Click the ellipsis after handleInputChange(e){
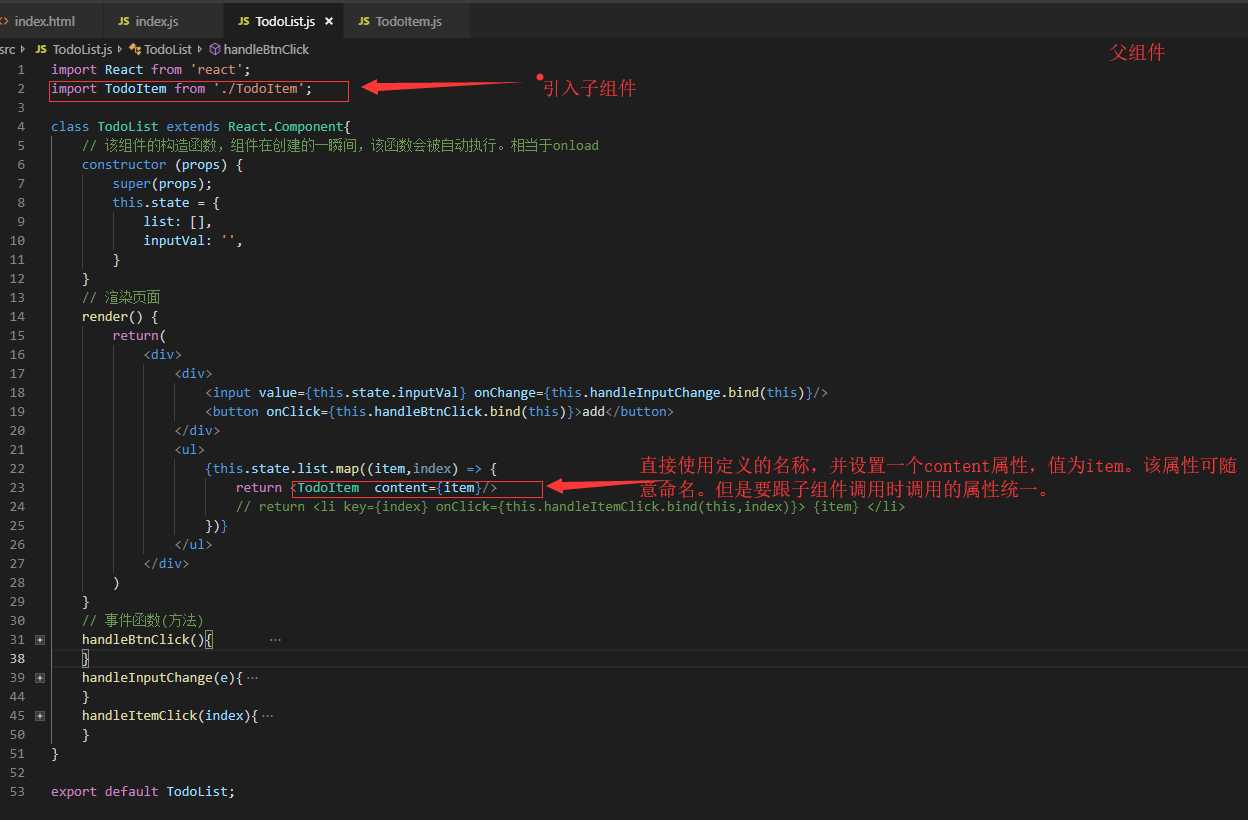The width and height of the screenshot is (1248, 820). point(252,677)
